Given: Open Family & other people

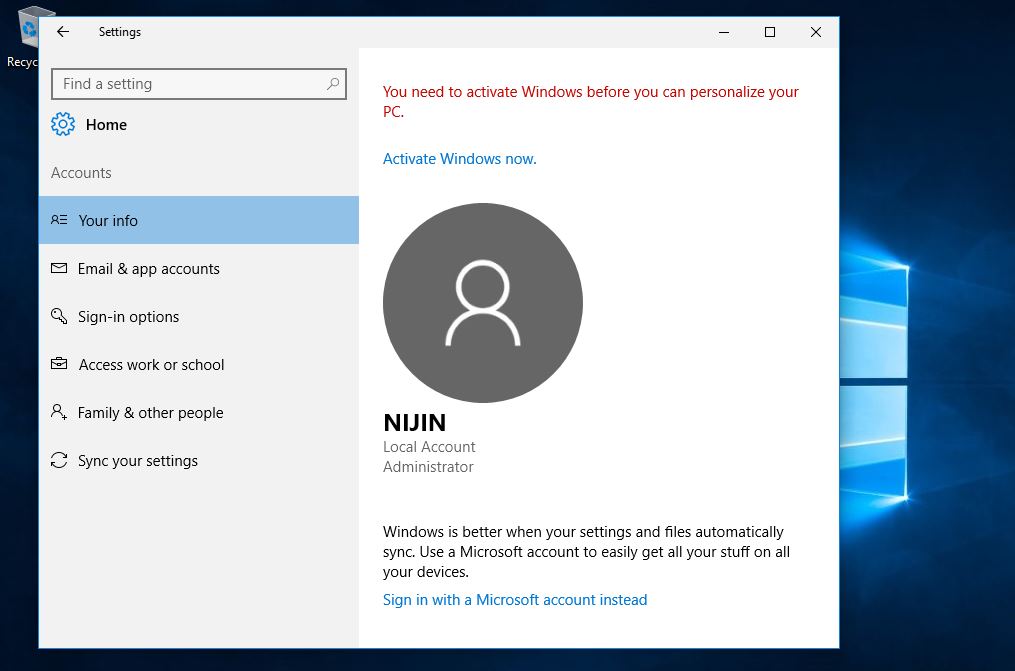Looking at the screenshot, I should (x=199, y=412).
